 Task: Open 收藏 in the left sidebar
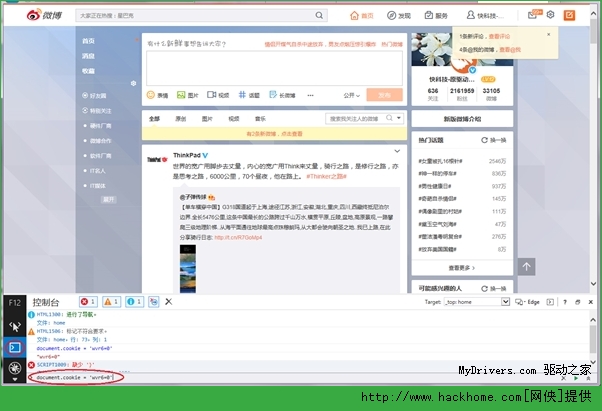[88, 71]
